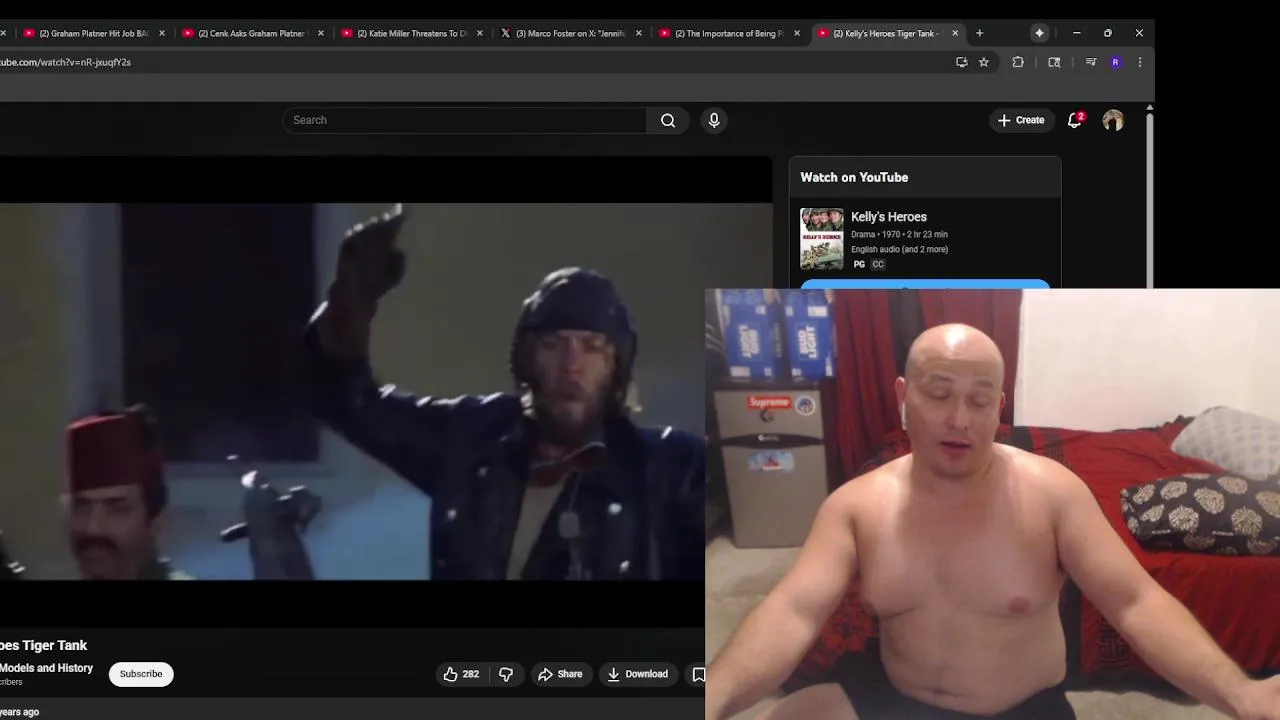The image size is (1280, 720).
Task: Click the 'Watch on YouTube' panel heading
Action: (x=854, y=177)
